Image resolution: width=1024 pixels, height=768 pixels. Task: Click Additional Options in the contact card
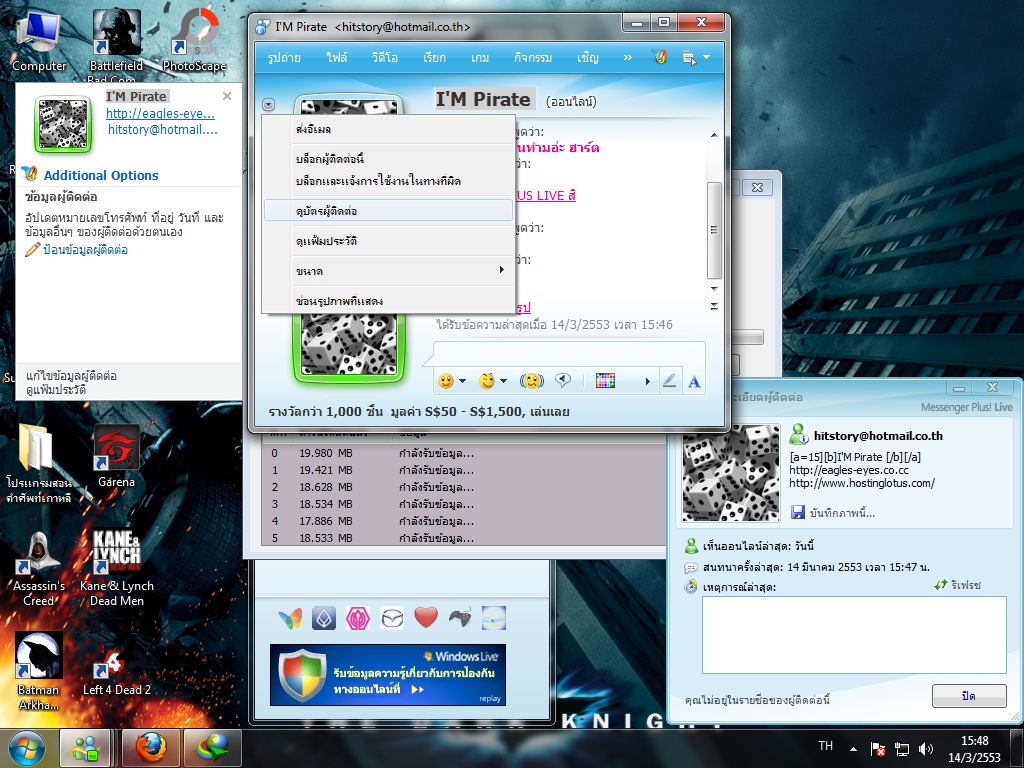[101, 175]
